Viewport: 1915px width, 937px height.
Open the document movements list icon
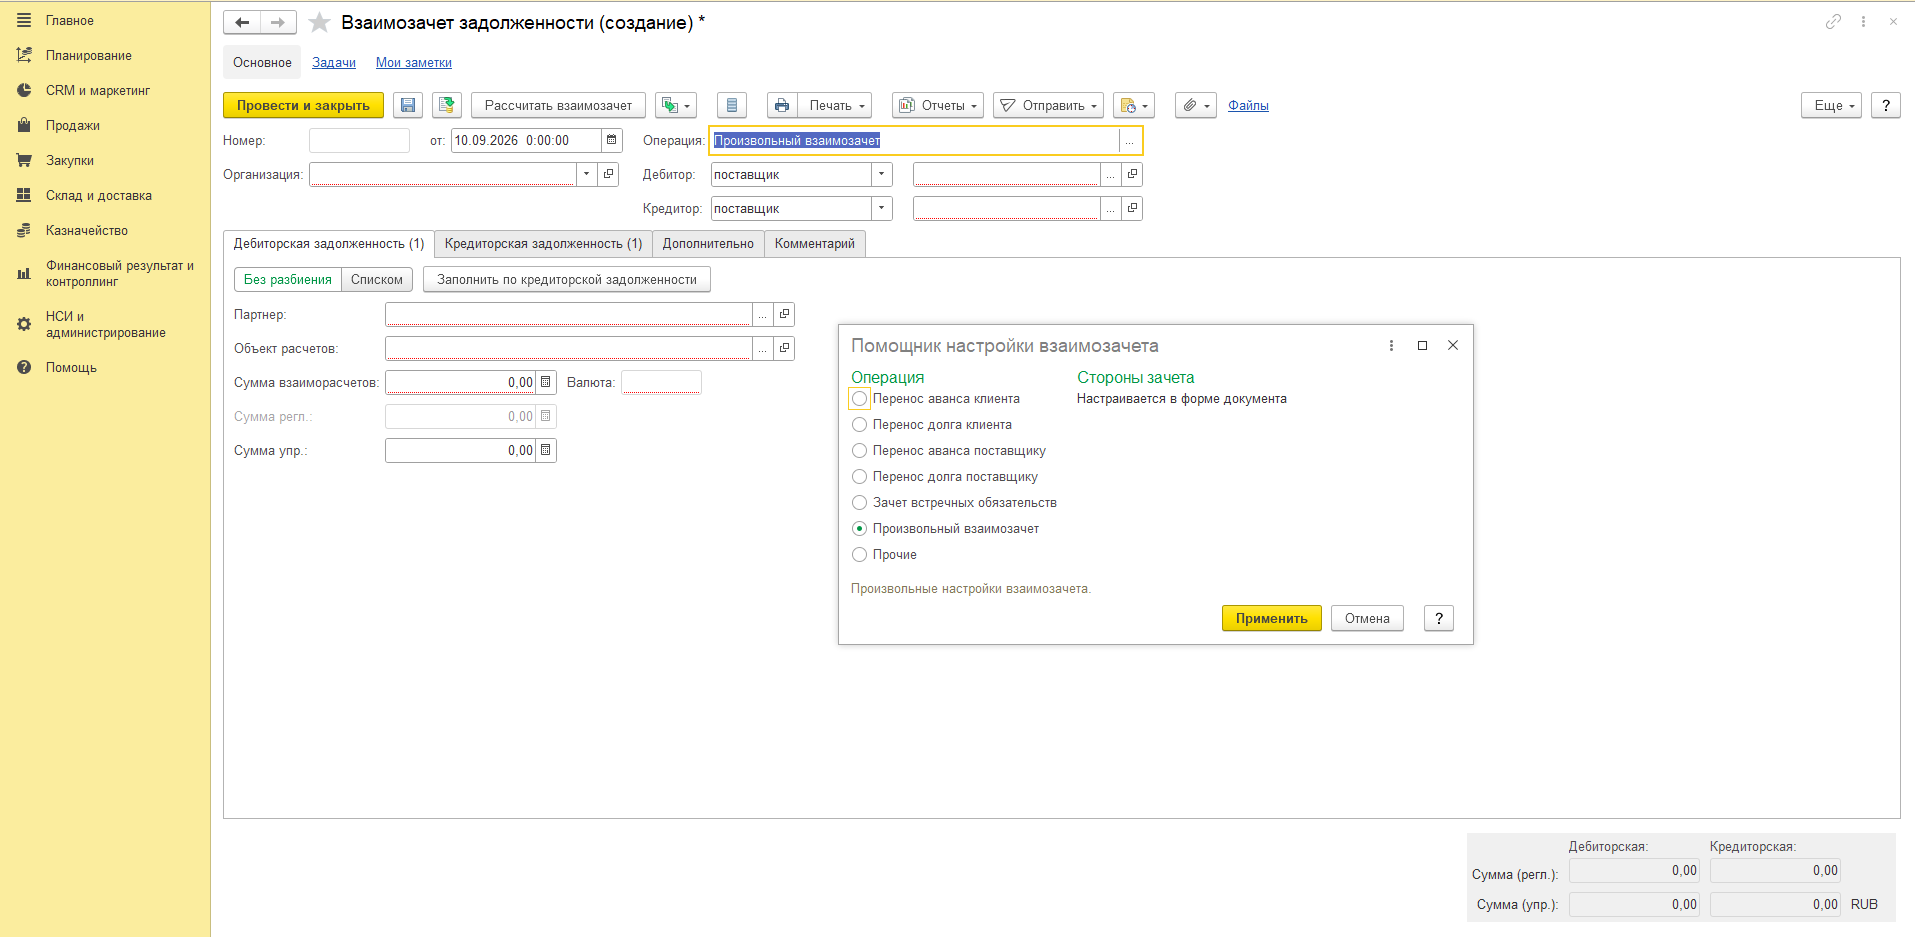pyautogui.click(x=732, y=105)
